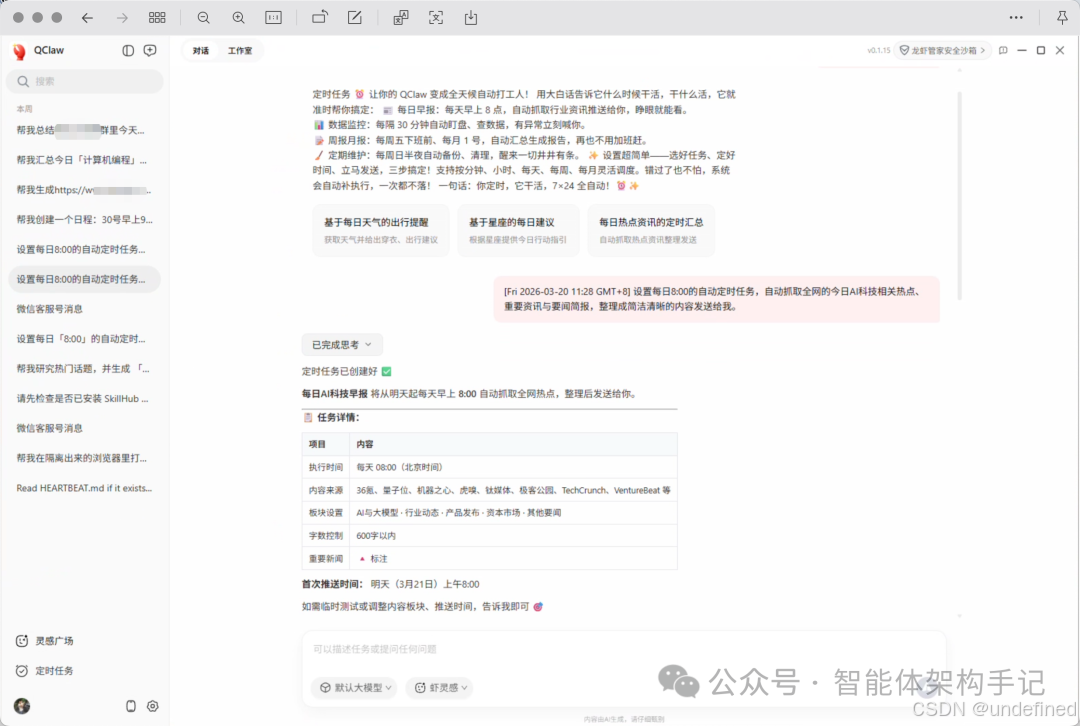Click the feedback icon beside sandbox badge

coord(1004,50)
